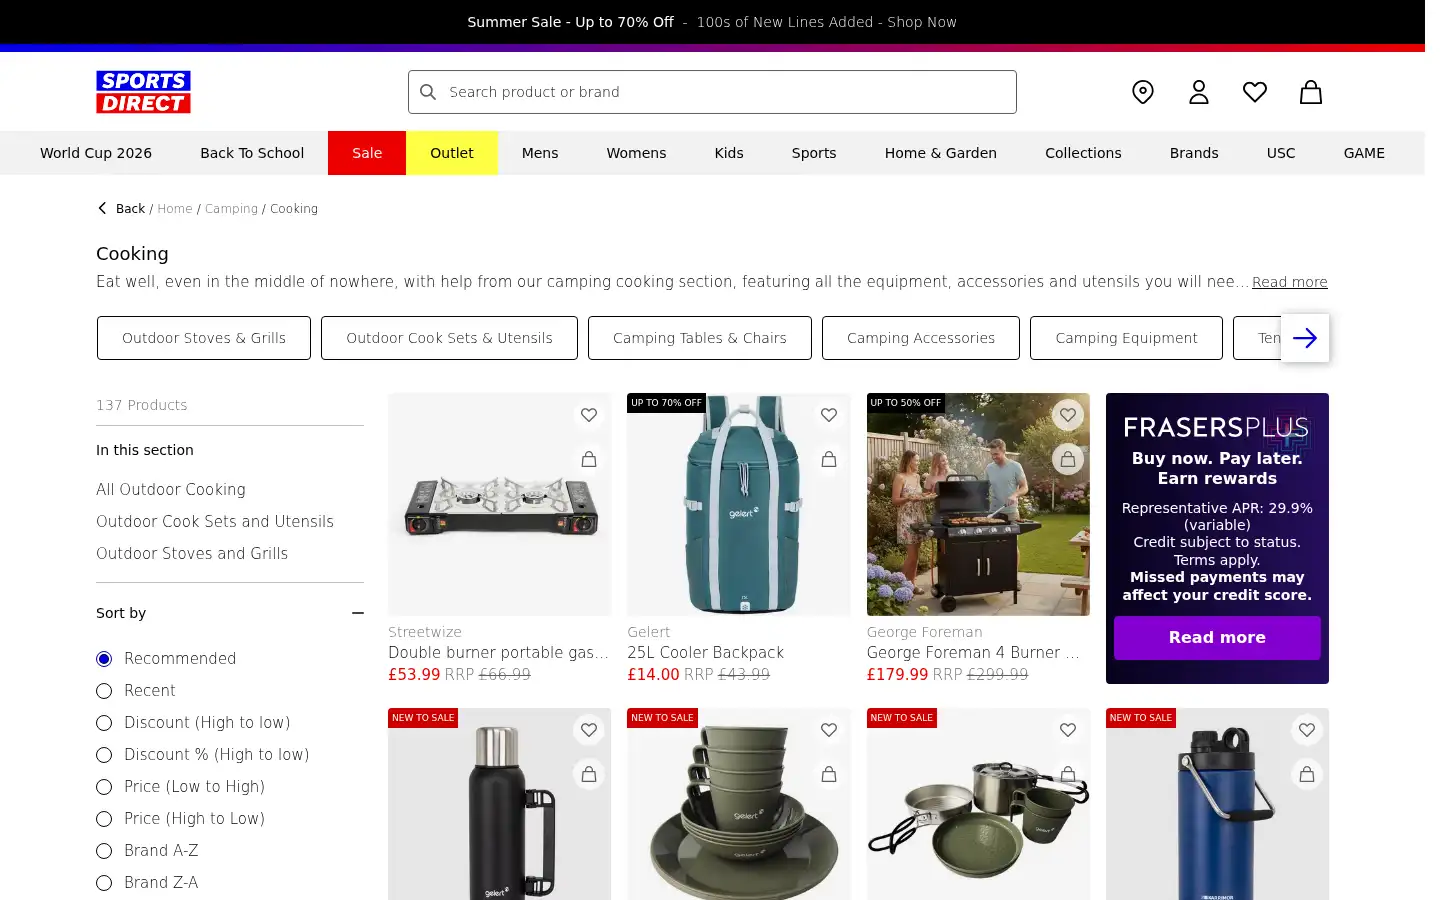Screen dimensions: 1440x900
Task: Wishlist the camping cook set with mug
Action: pos(1068,730)
